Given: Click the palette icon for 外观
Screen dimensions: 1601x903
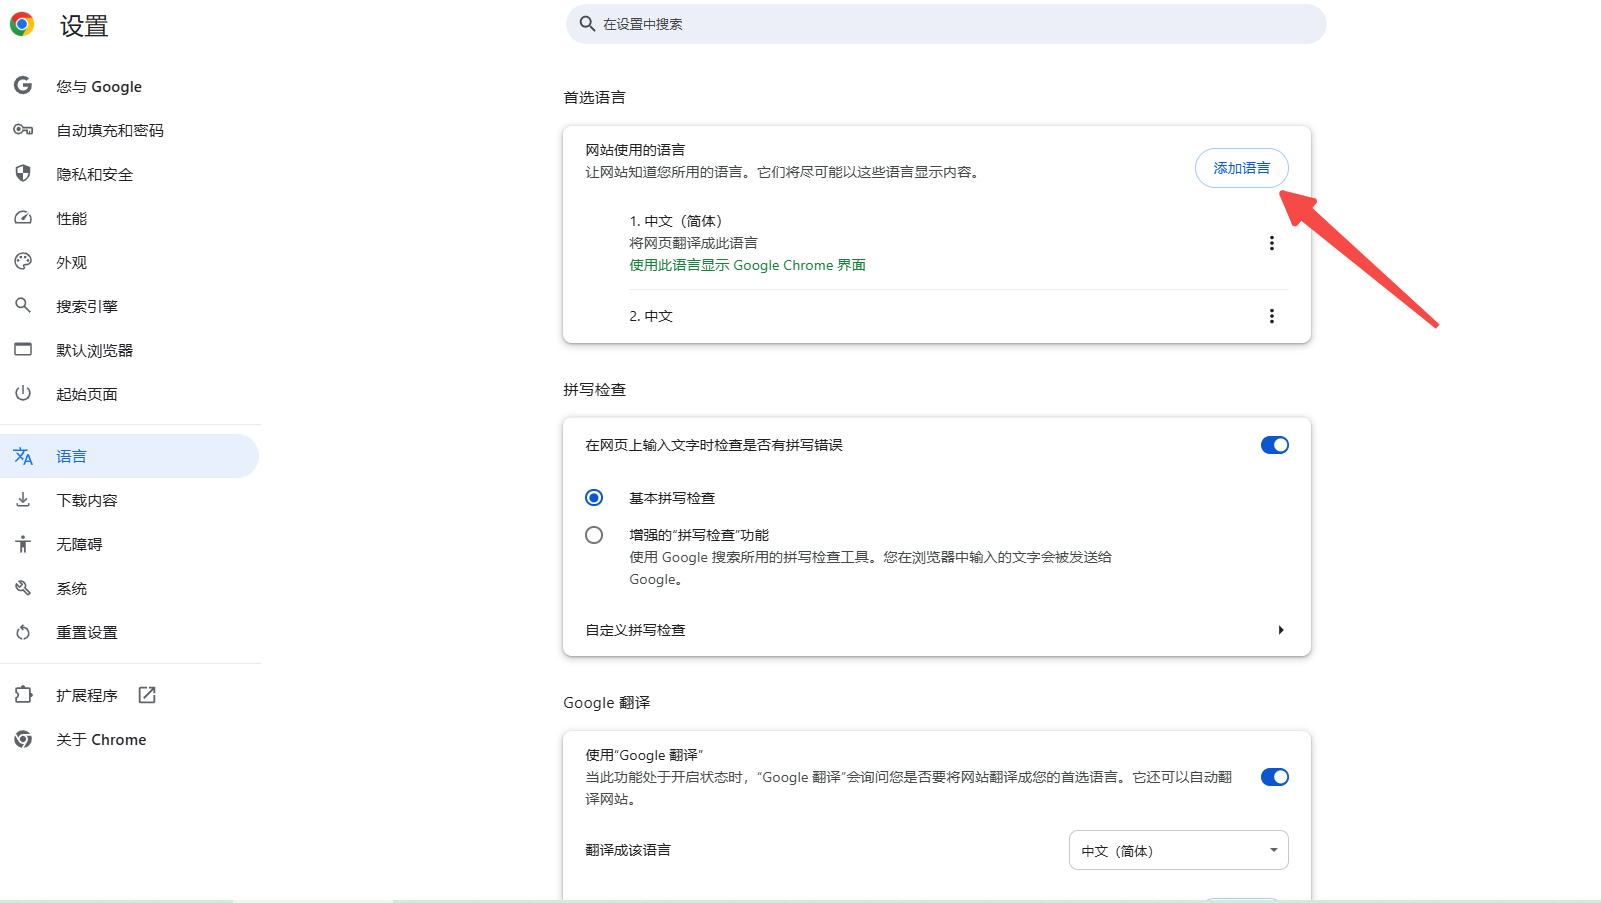Looking at the screenshot, I should click(x=23, y=262).
